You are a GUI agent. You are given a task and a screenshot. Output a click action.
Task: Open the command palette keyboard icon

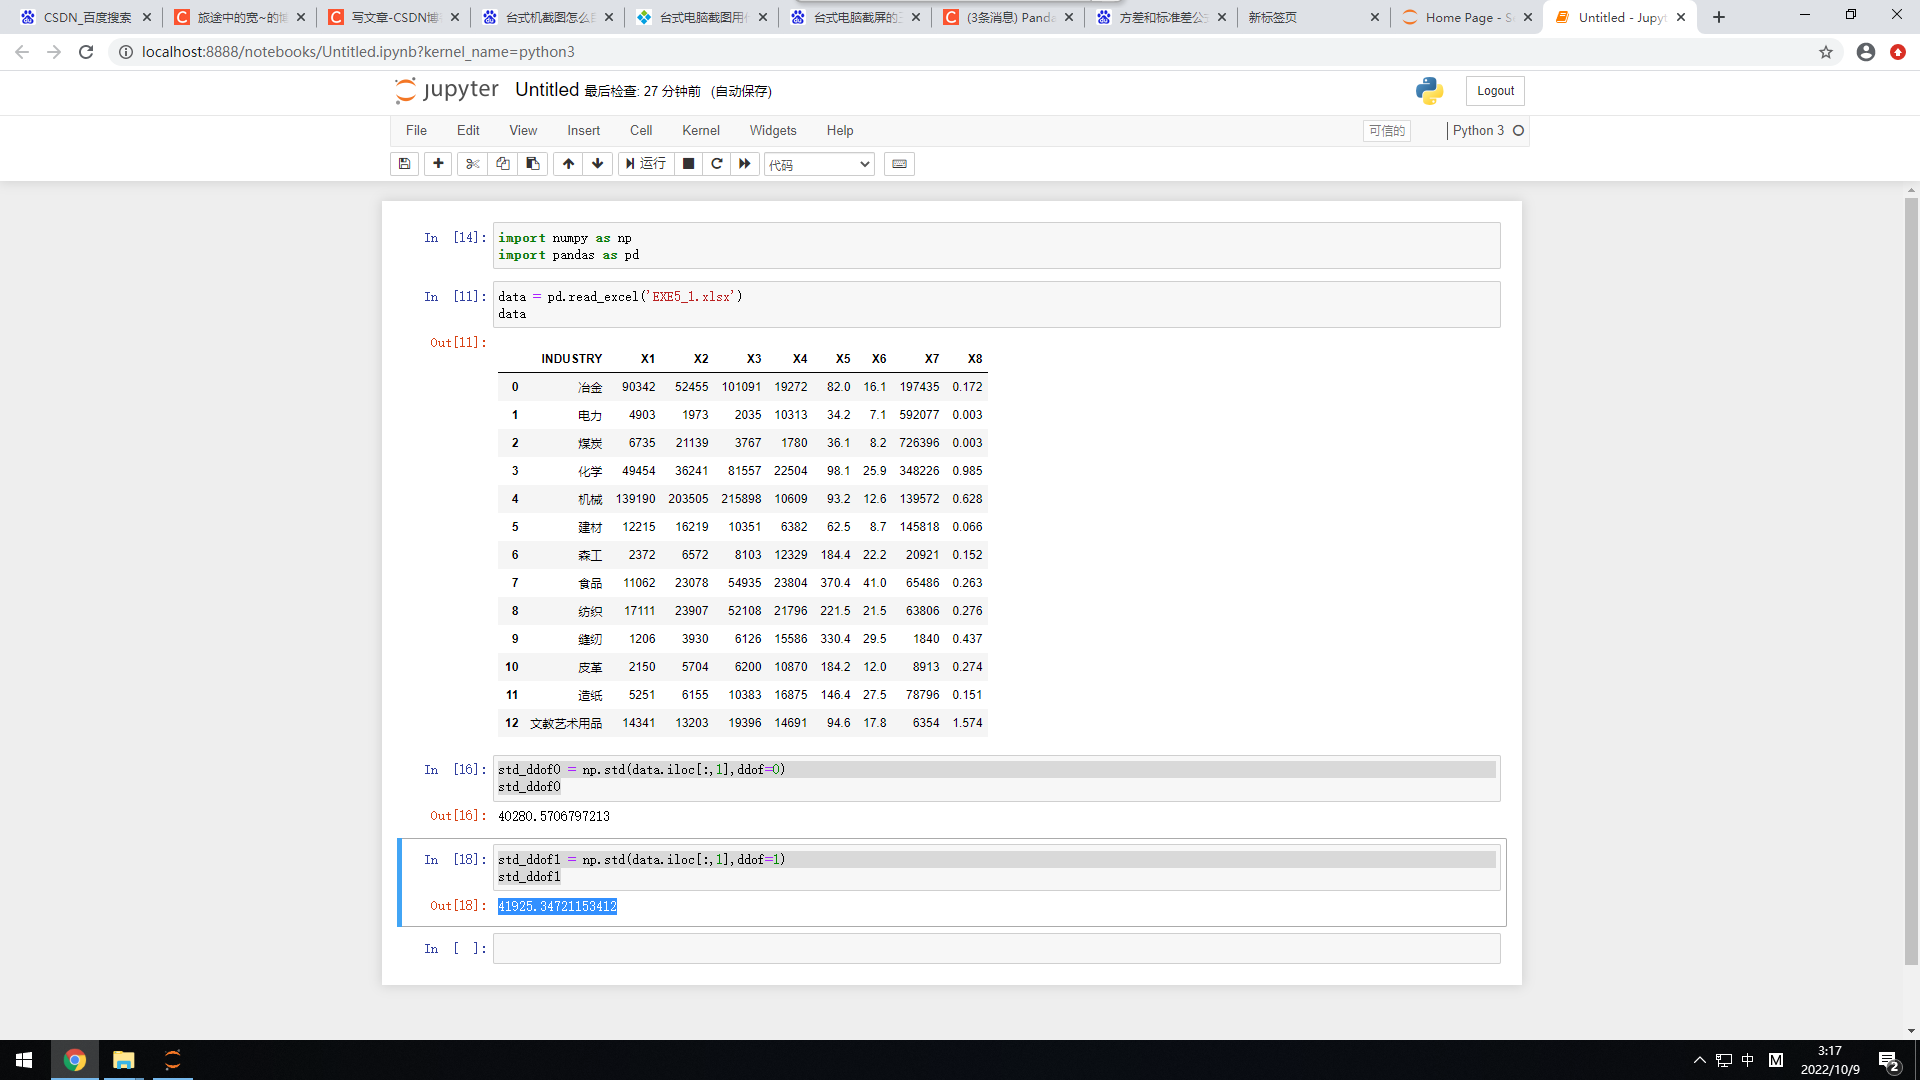coord(899,164)
